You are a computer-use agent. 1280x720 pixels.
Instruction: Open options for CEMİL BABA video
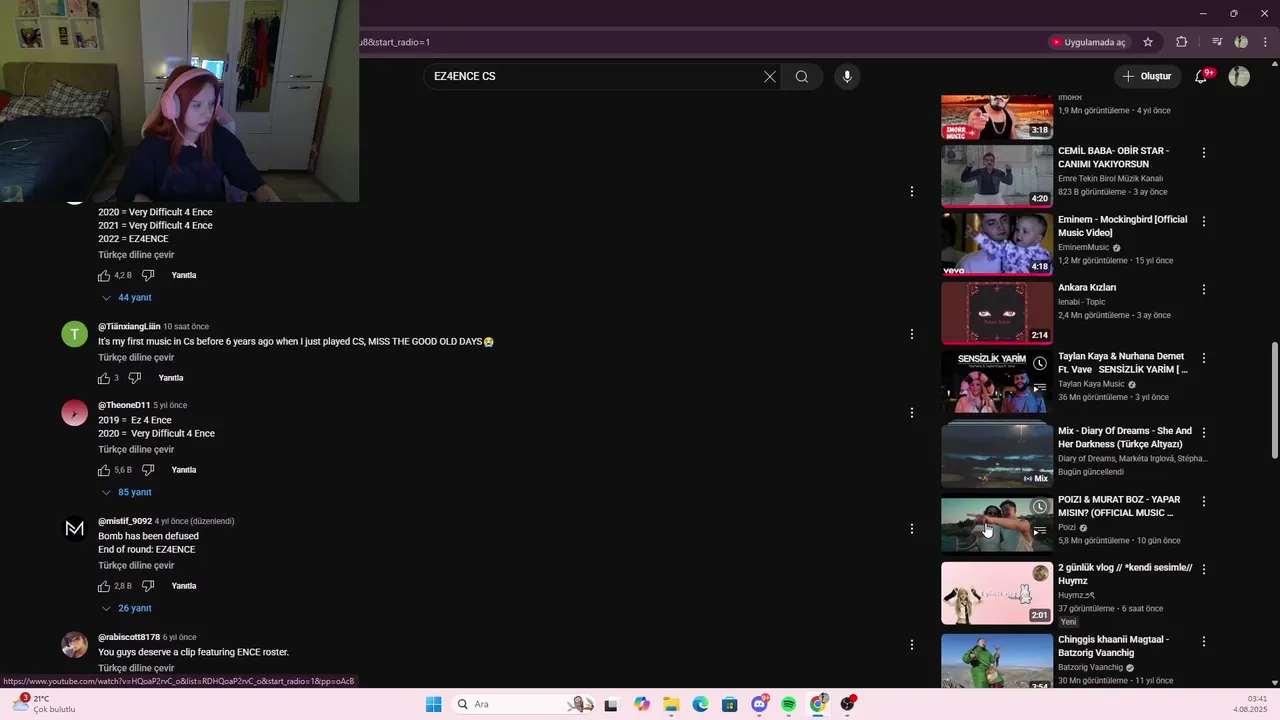tap(1204, 153)
